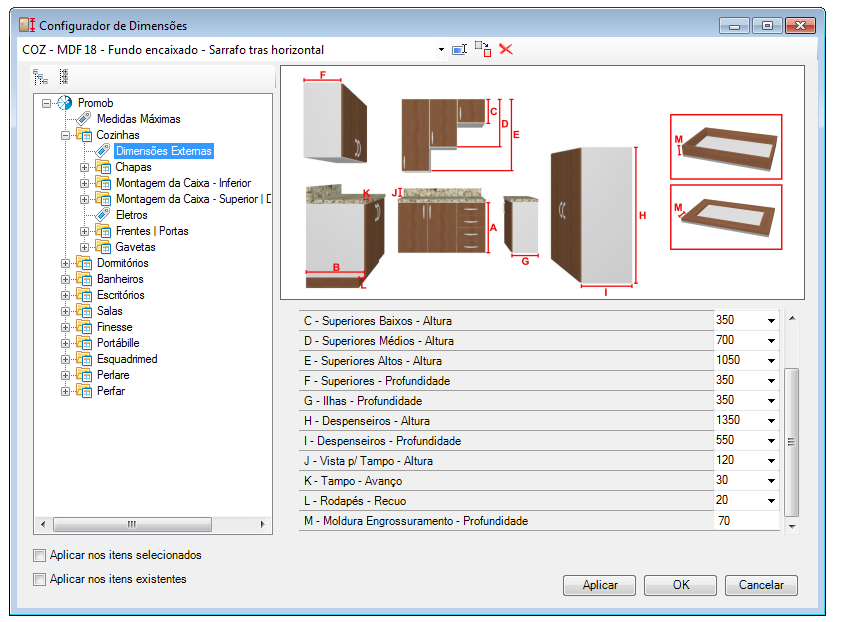The width and height of the screenshot is (846, 622).
Task: Select Eletros tree item
Action: [x=132, y=215]
